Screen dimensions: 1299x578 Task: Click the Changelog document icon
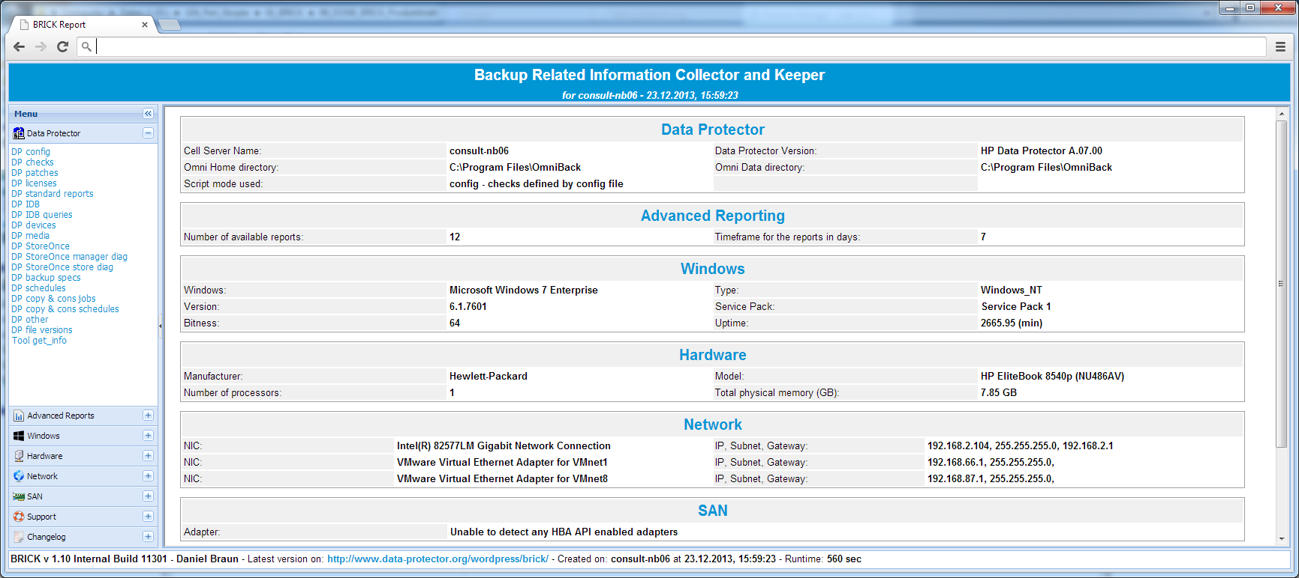(18, 537)
